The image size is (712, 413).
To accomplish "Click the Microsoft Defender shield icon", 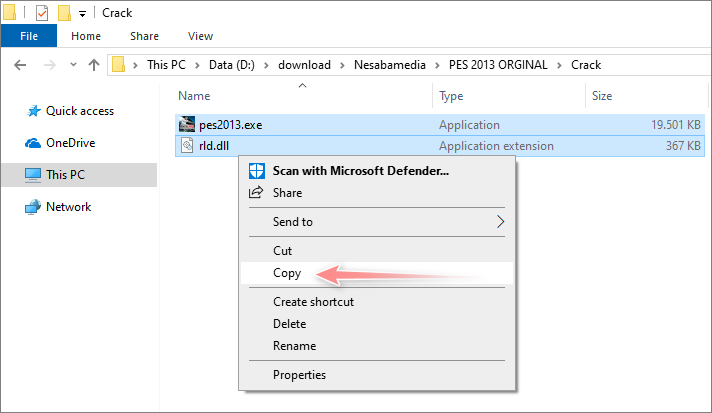I will click(256, 171).
